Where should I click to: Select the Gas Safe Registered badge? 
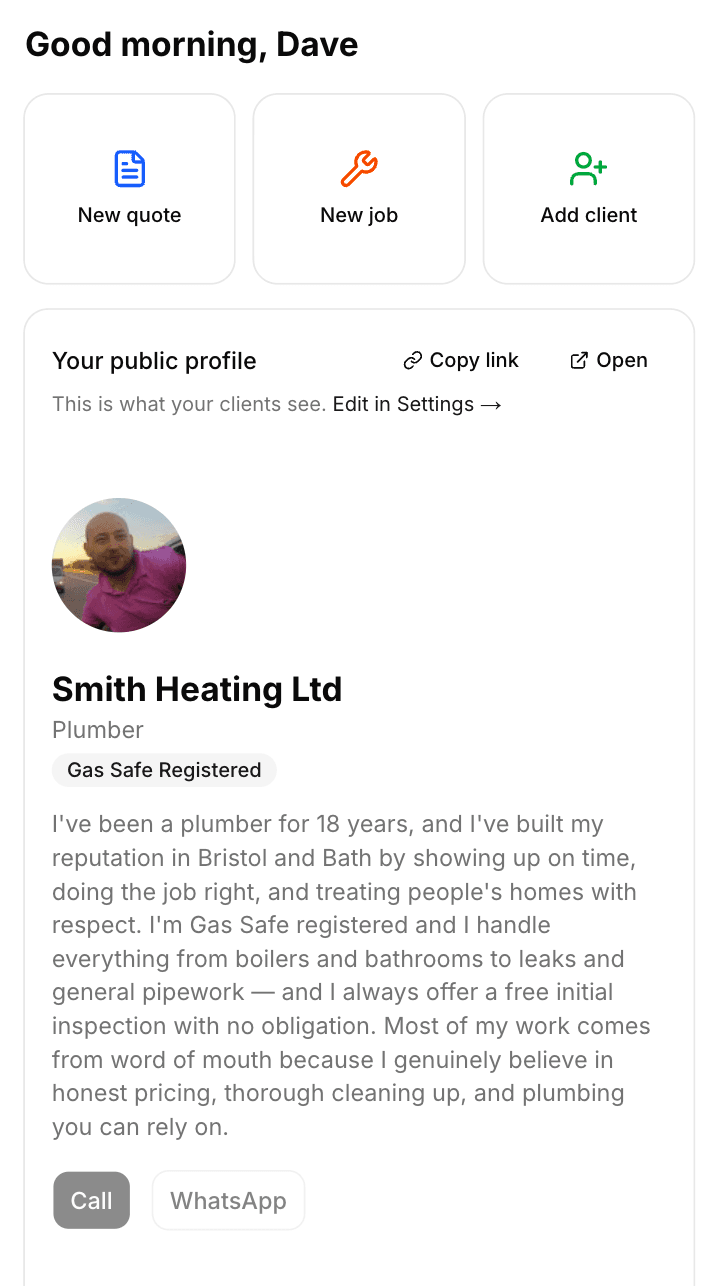click(x=163, y=770)
